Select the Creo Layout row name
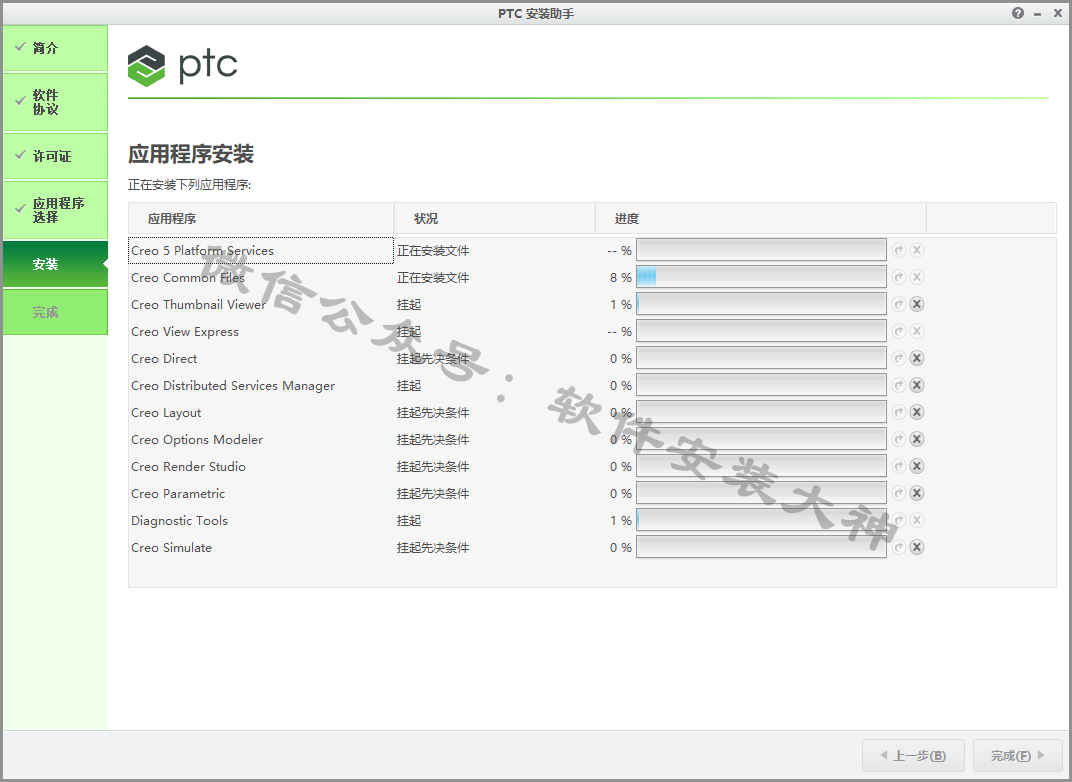Viewport: 1072px width, 782px height. (x=166, y=413)
